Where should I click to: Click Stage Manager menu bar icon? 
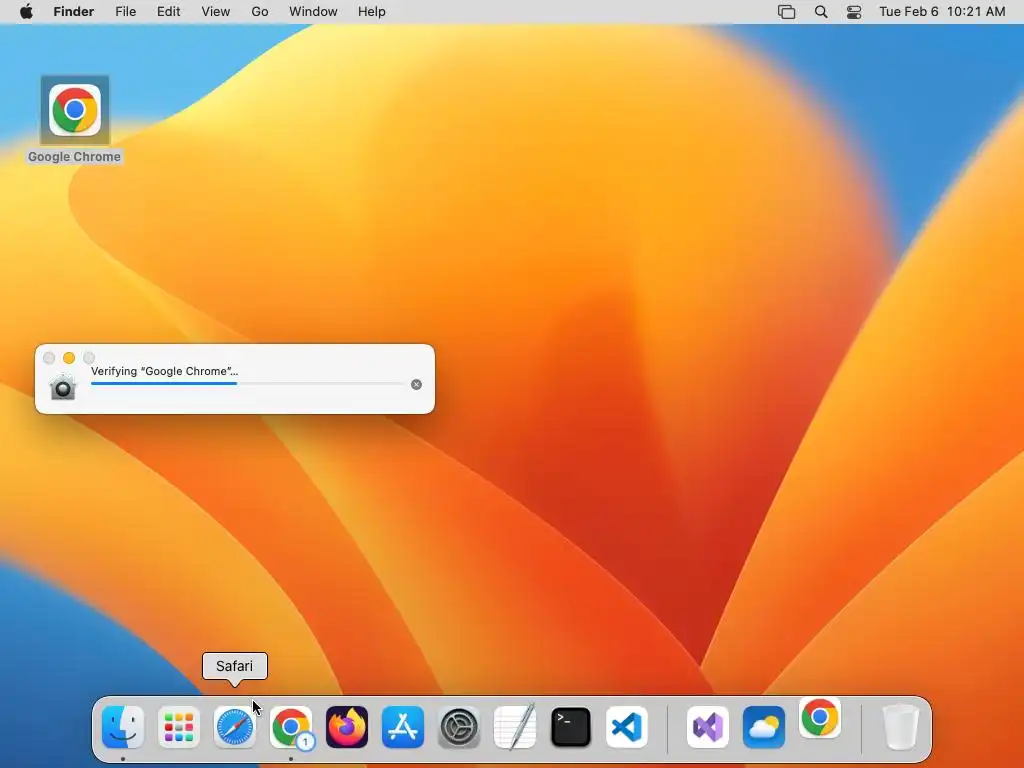[786, 12]
